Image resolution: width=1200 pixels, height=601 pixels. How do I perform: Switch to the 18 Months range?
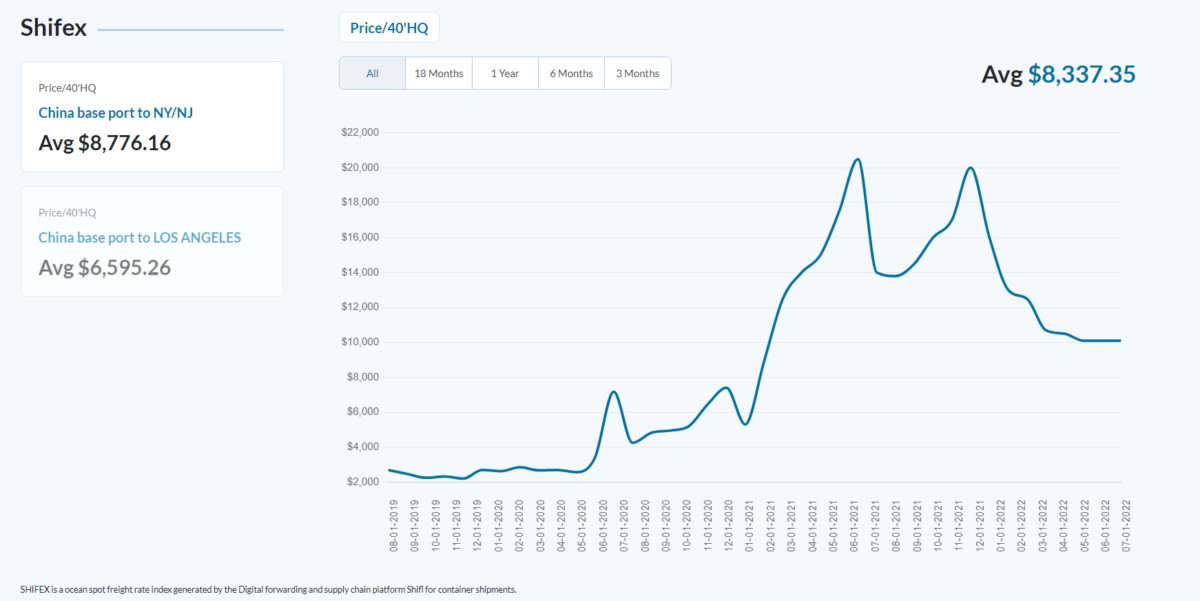(438, 73)
